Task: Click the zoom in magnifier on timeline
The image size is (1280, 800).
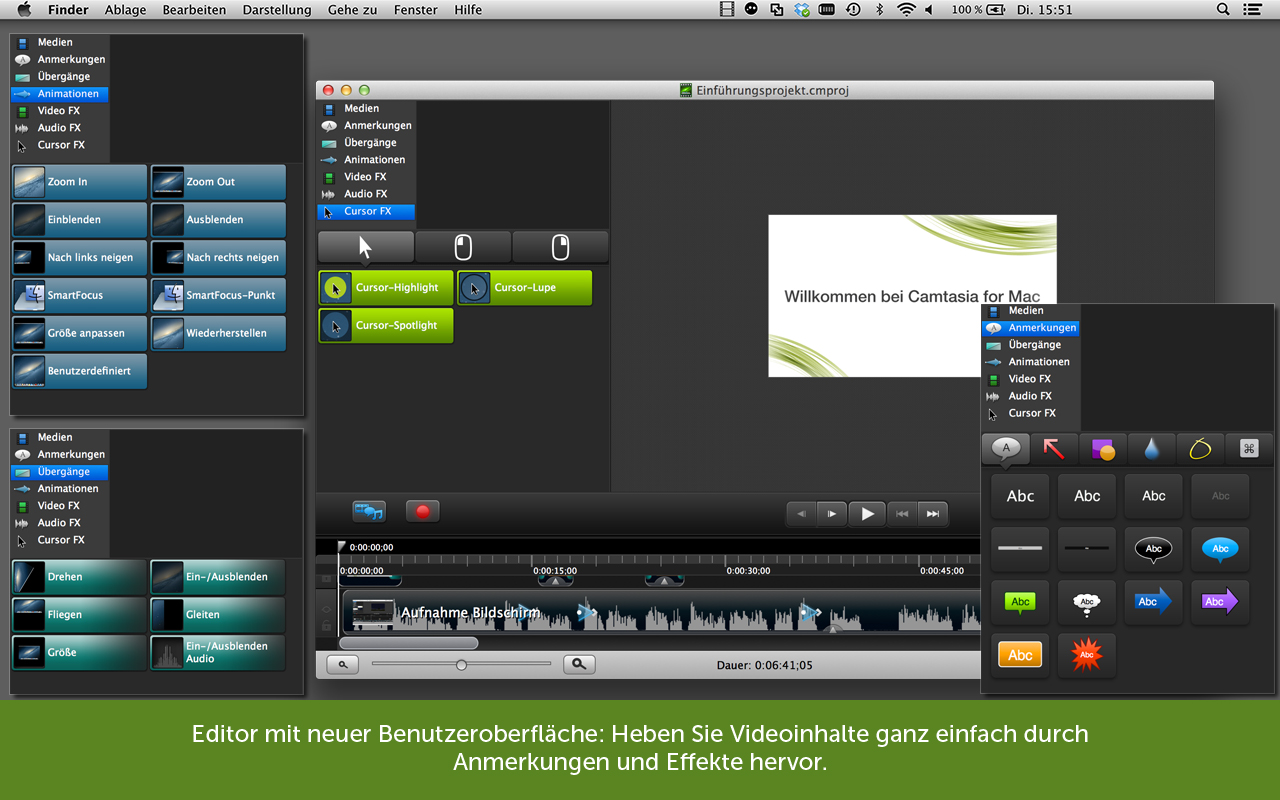Action: tap(579, 664)
